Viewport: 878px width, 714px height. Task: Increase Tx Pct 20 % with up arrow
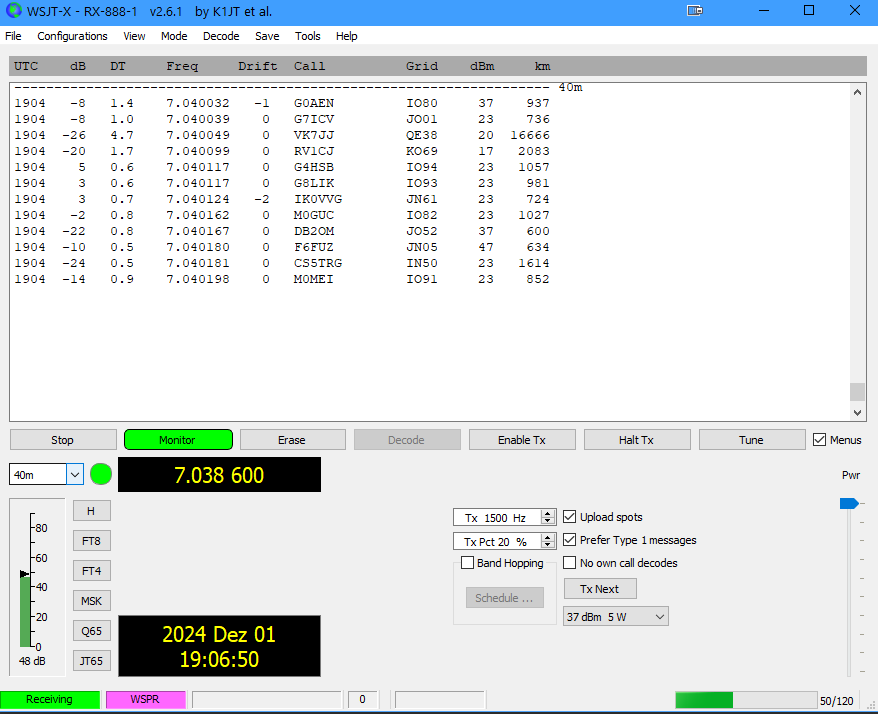click(x=548, y=537)
